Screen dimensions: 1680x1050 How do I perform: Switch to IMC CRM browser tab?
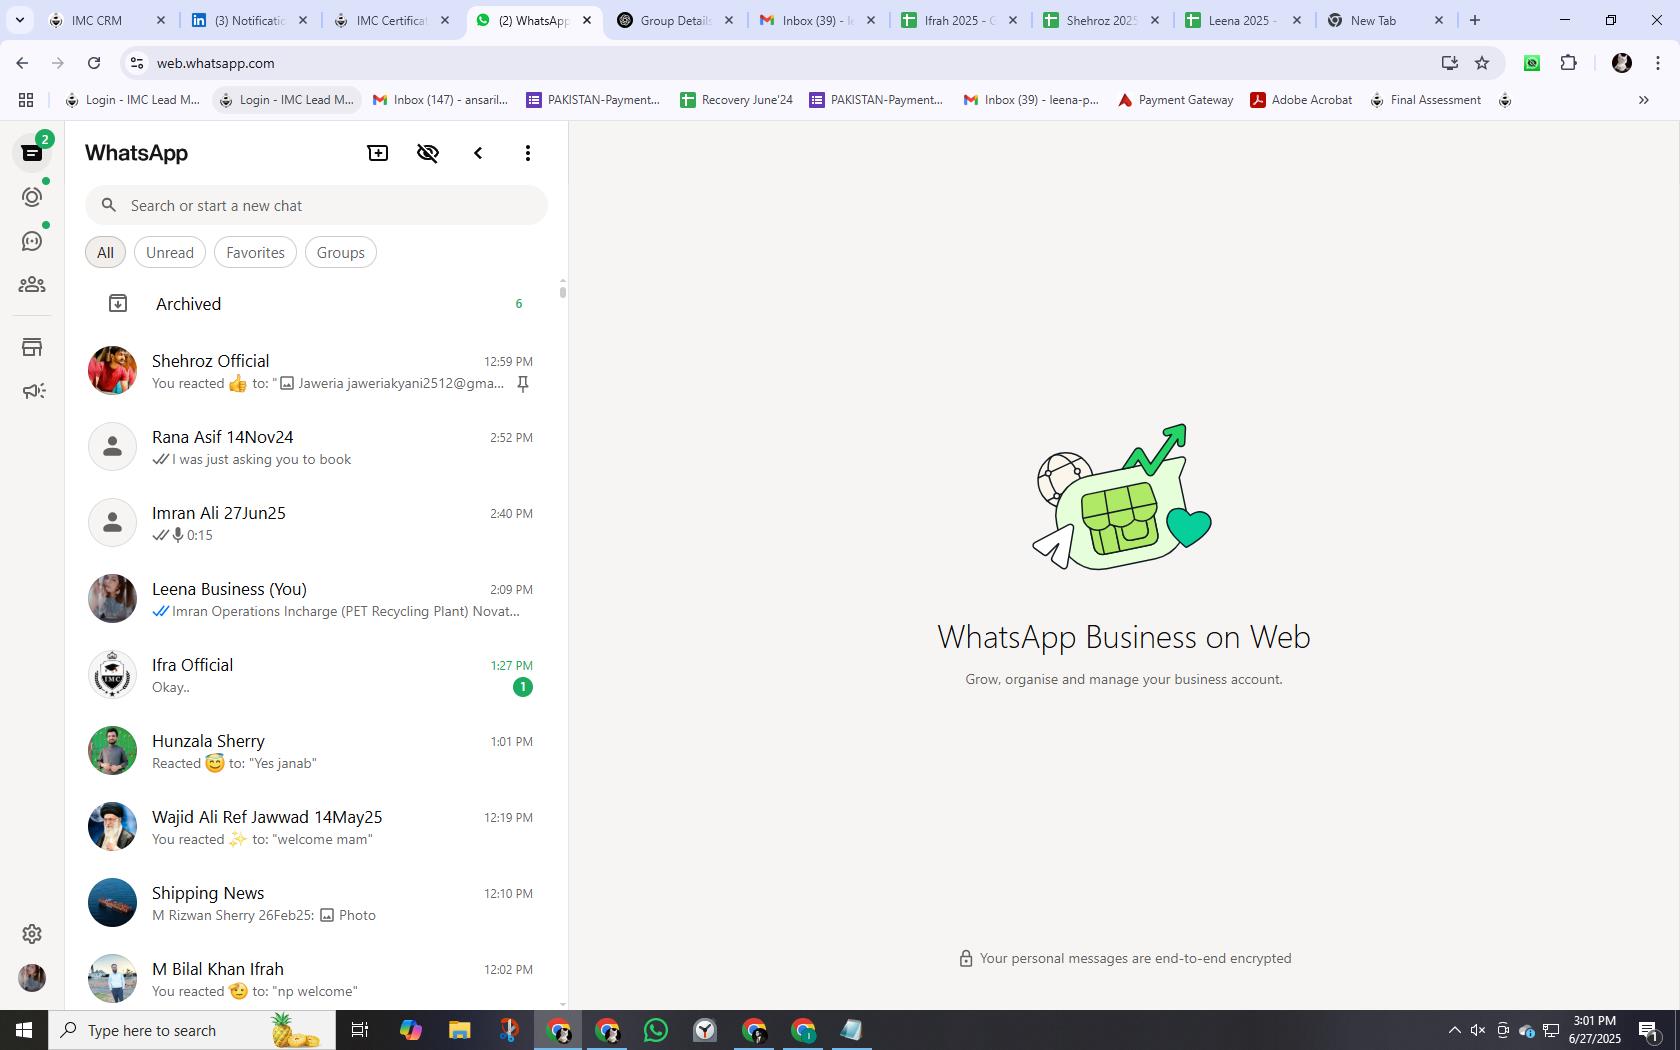(x=109, y=20)
